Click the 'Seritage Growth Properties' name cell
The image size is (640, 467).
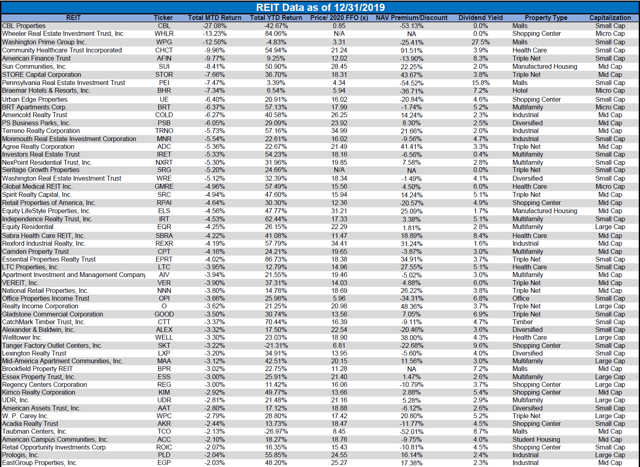point(40,170)
